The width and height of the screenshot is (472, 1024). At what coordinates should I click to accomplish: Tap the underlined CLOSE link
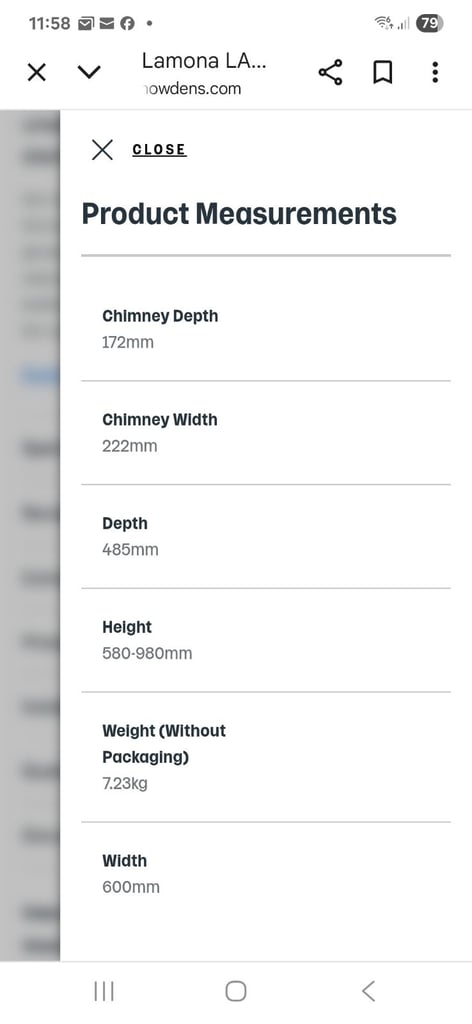coord(159,150)
